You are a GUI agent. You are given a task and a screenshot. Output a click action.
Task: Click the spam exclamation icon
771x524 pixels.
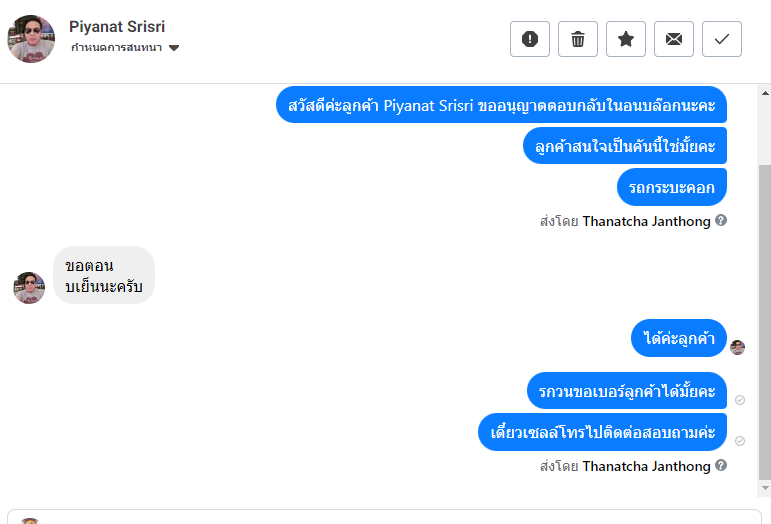point(530,39)
